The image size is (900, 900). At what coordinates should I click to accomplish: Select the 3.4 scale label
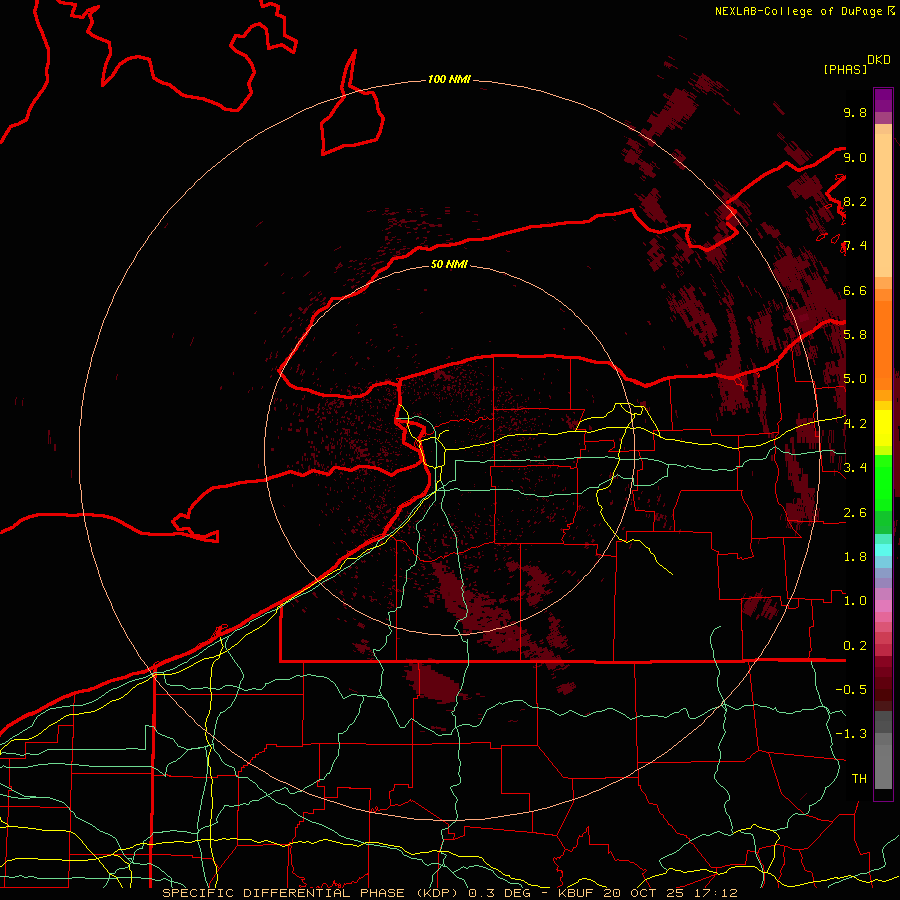(x=855, y=468)
